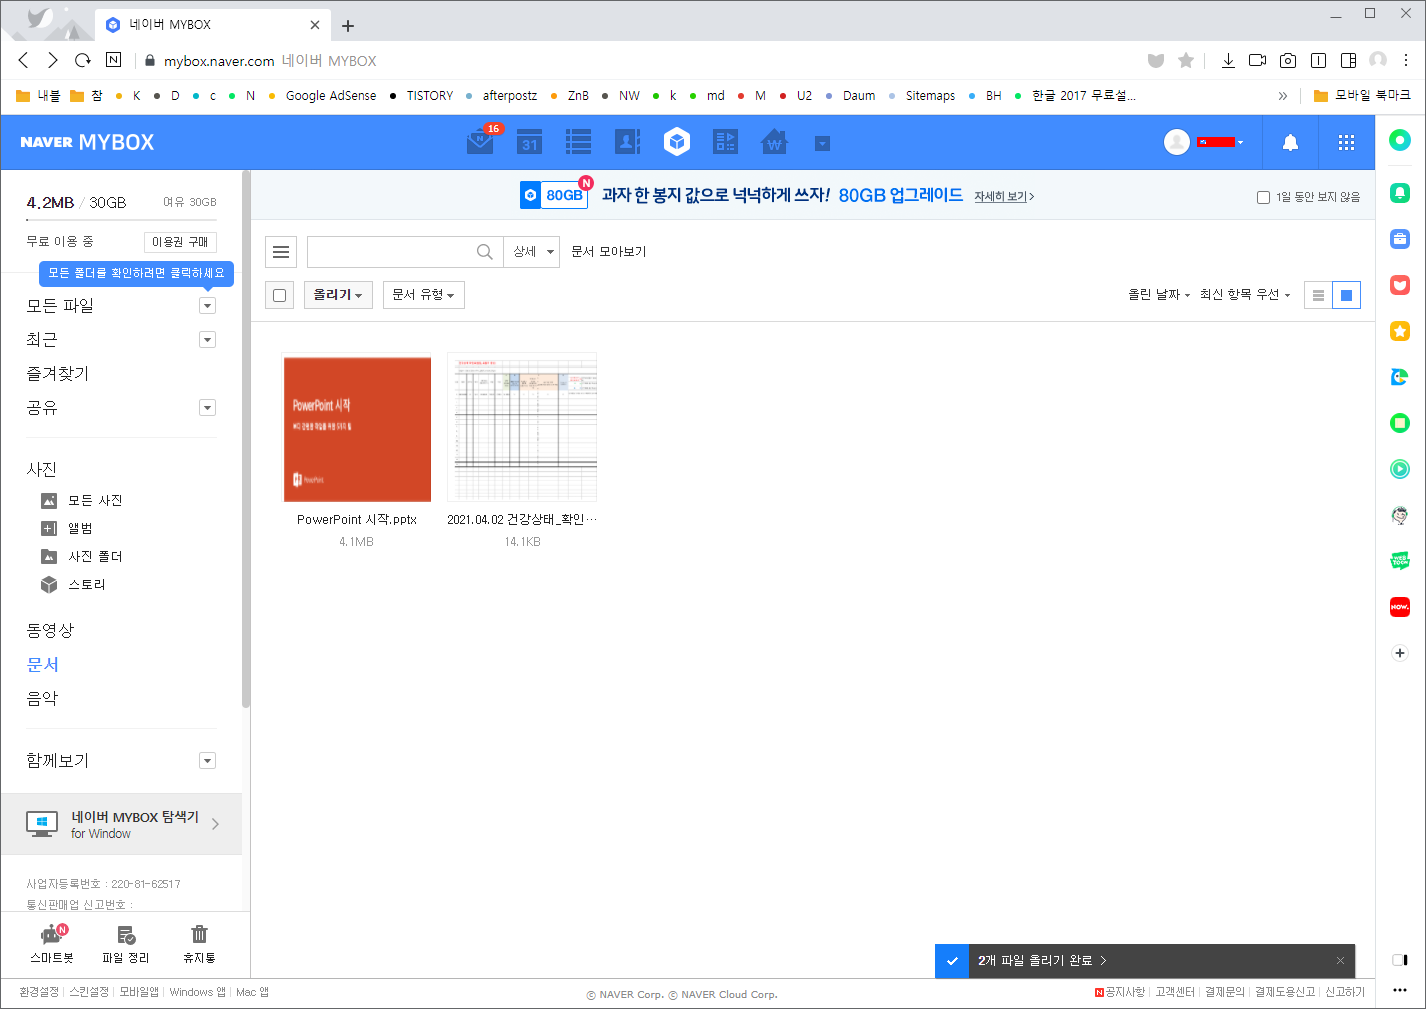This screenshot has width=1426, height=1009.
Task: Click 환경설정 footer link
Action: (x=39, y=992)
